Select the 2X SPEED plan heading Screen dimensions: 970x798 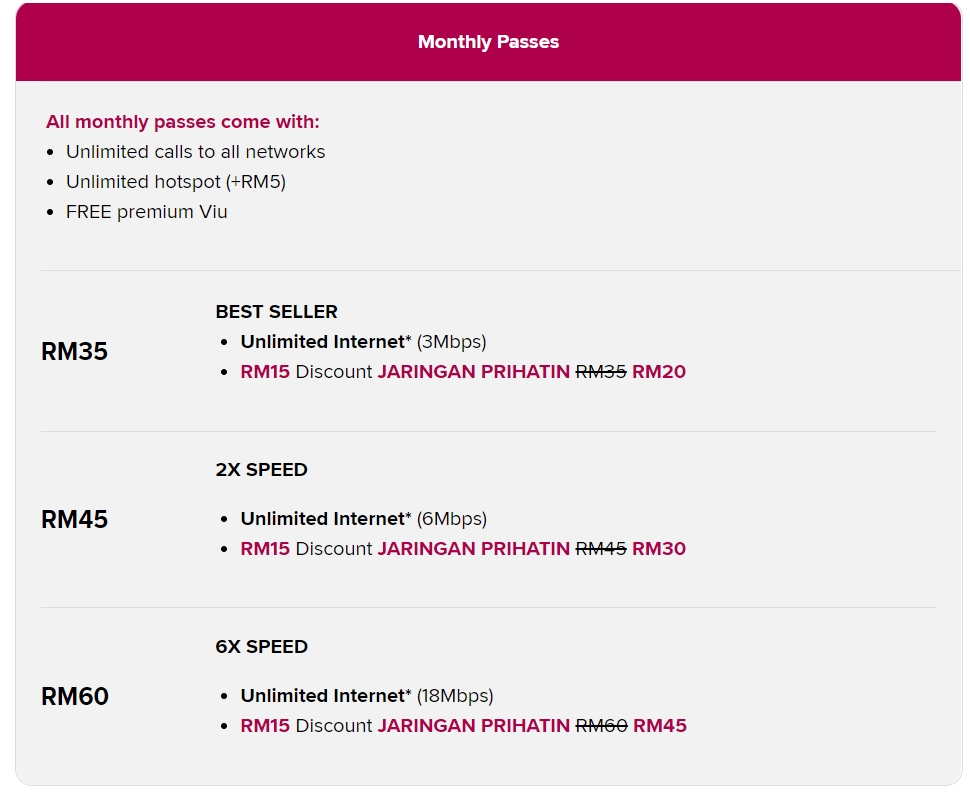261,470
